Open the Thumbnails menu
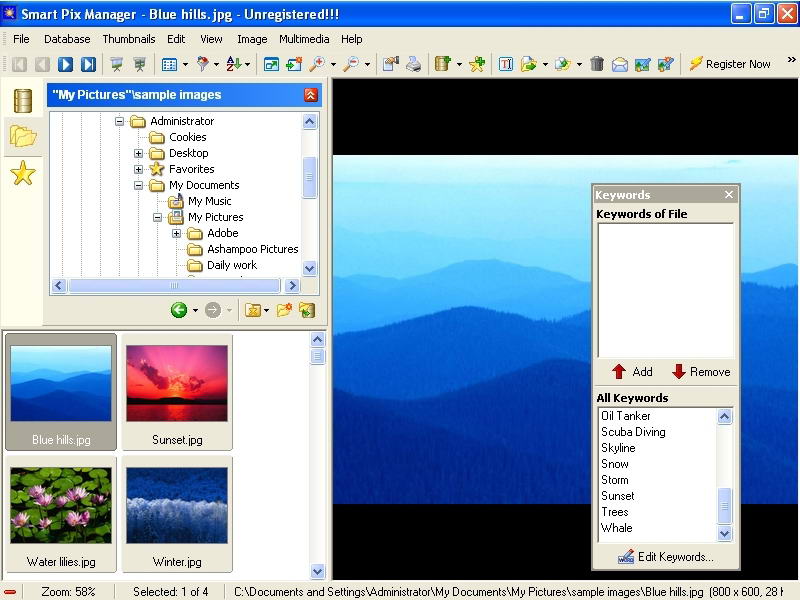800x600 pixels. click(128, 39)
